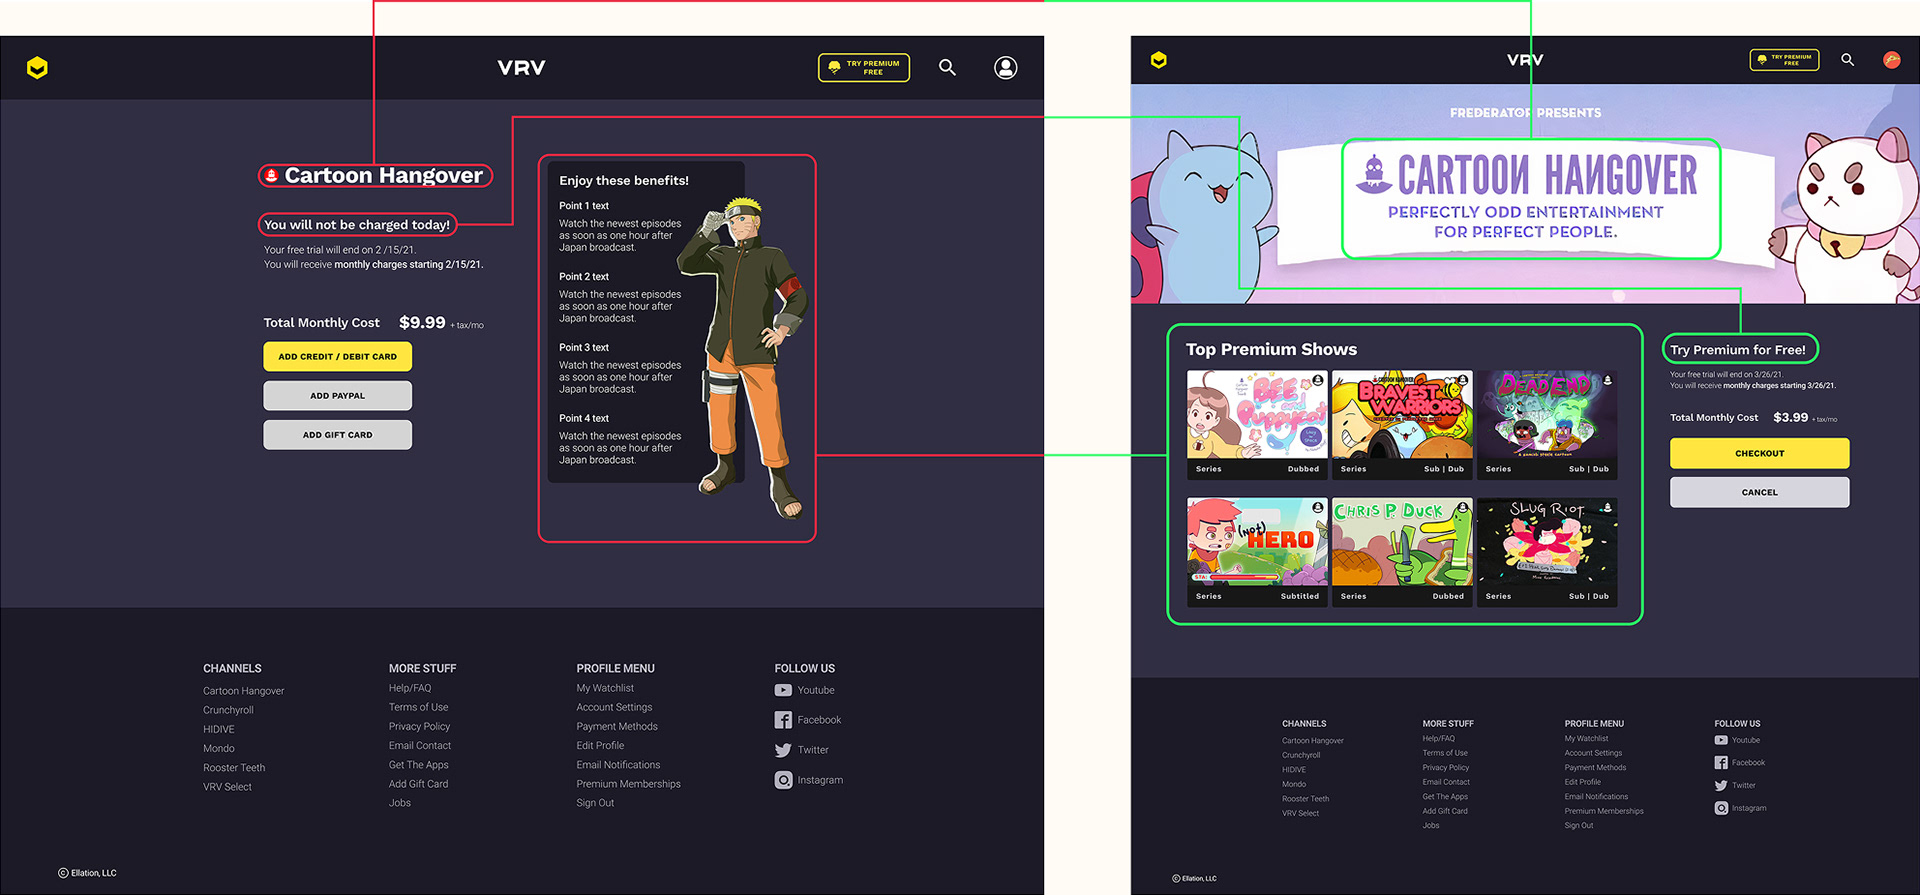Click the gray Cancel button
Viewport: 1920px width, 895px height.
1759,492
